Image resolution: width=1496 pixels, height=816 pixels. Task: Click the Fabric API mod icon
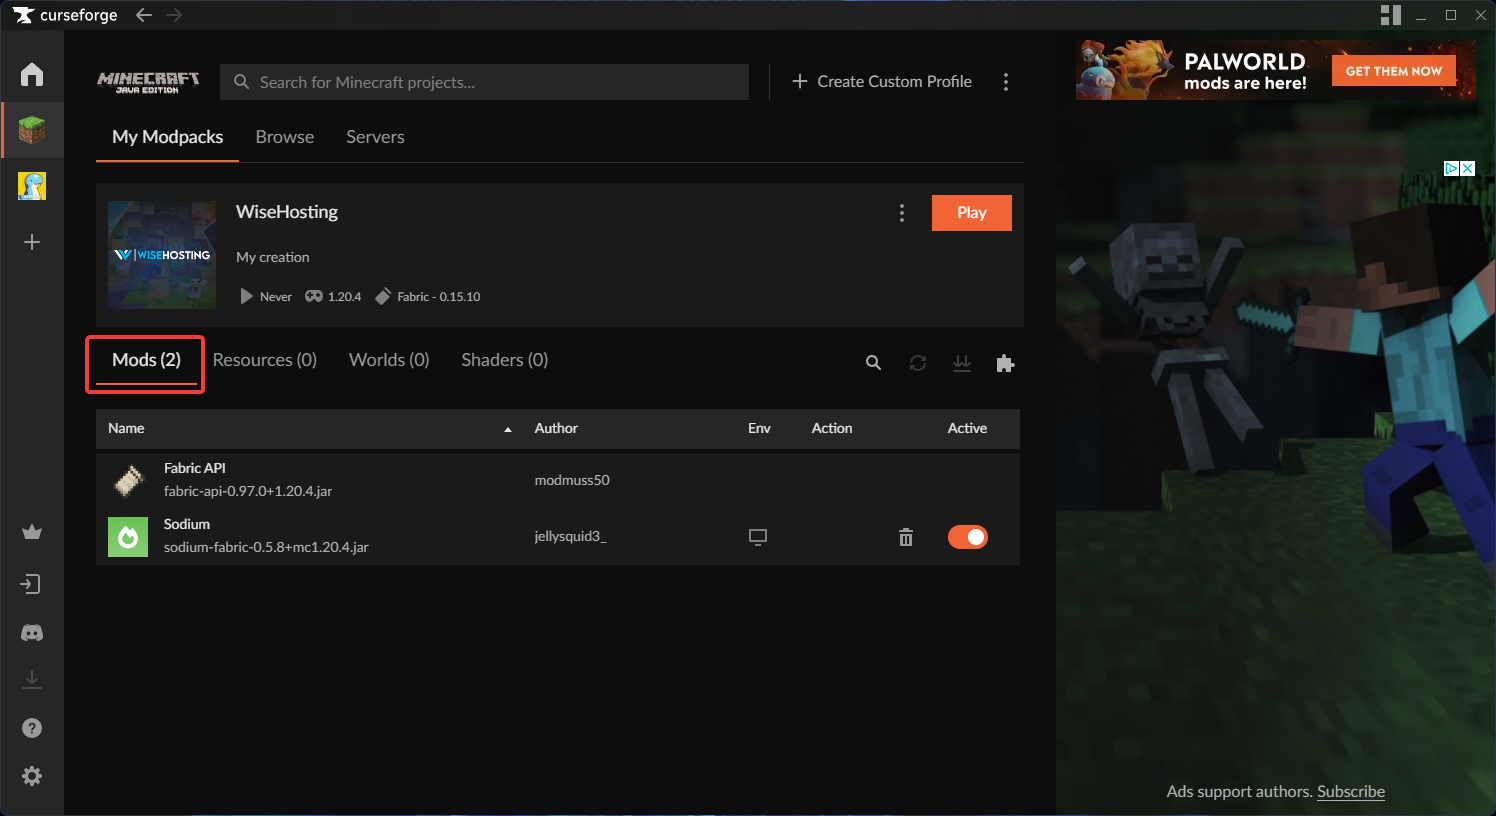click(x=128, y=481)
